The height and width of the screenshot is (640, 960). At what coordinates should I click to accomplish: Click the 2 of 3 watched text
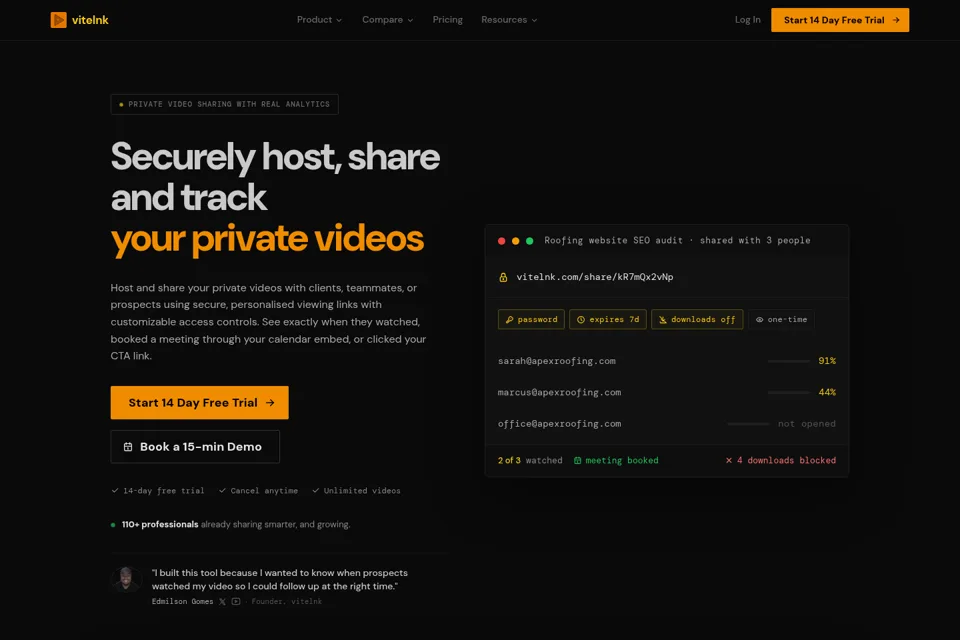pyautogui.click(x=530, y=460)
